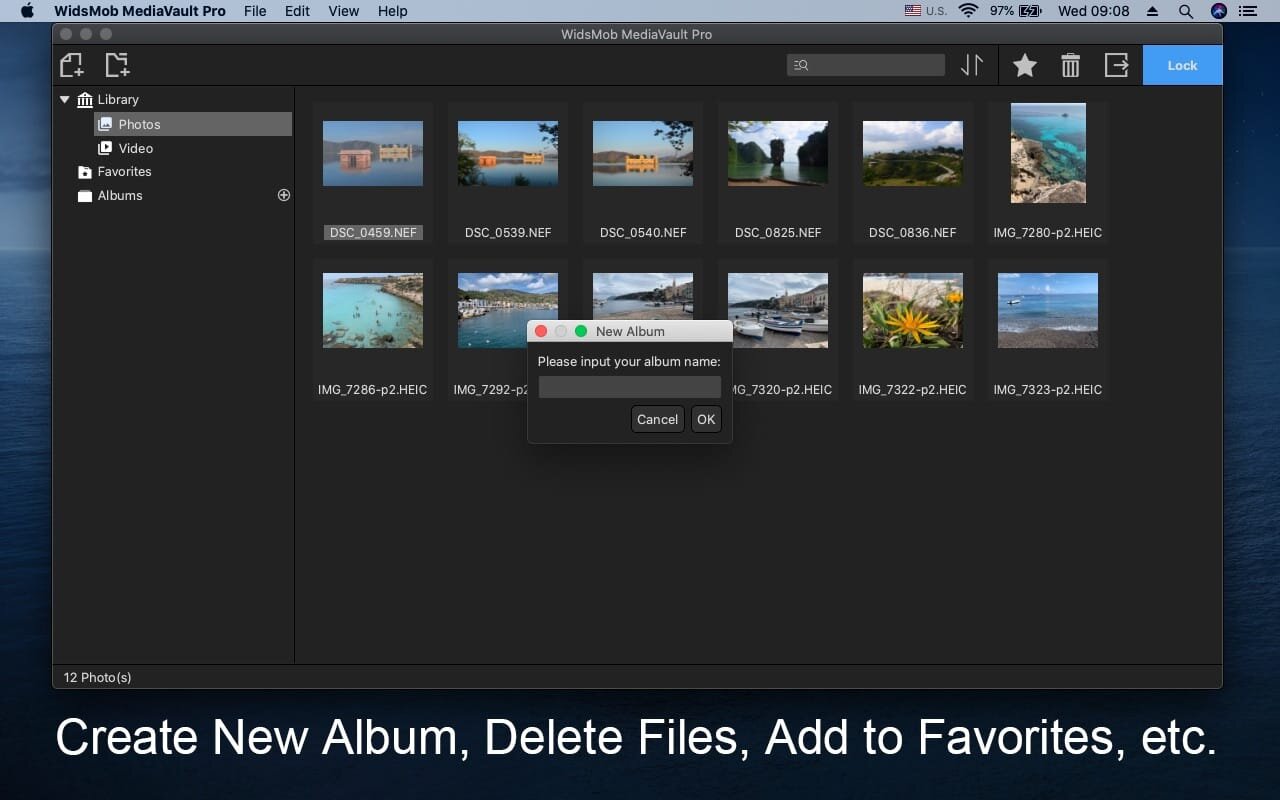Image resolution: width=1280 pixels, height=800 pixels.
Task: Open Video in the sidebar
Action: pos(135,148)
